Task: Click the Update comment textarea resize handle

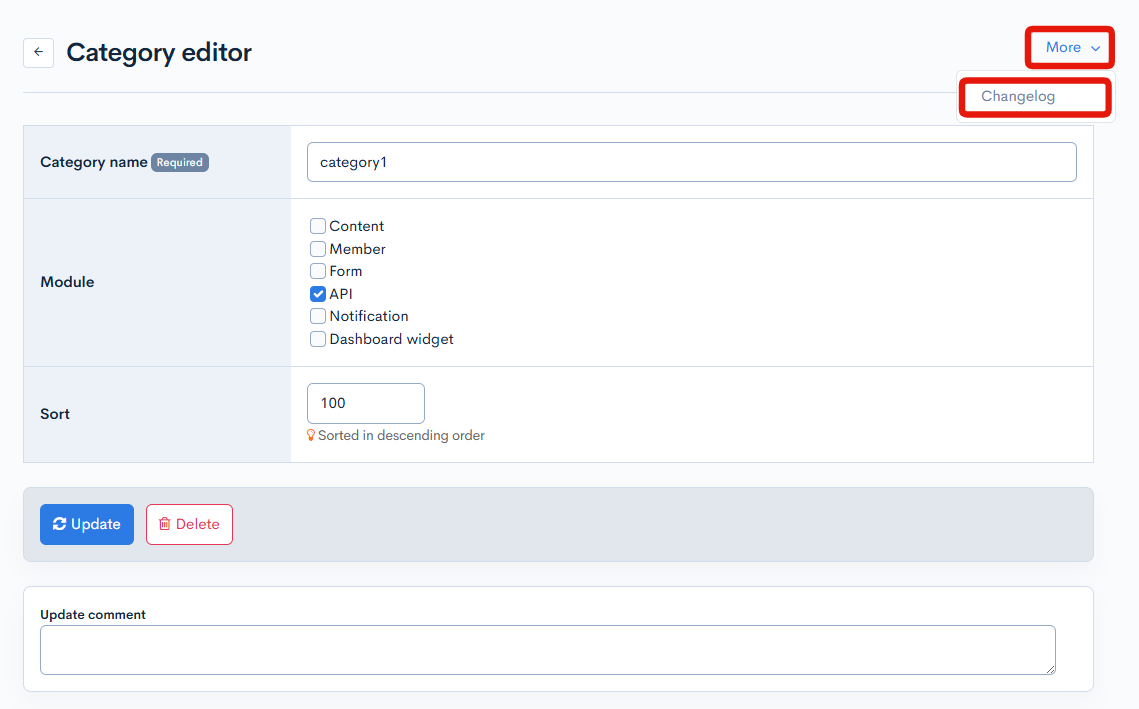Action: 1050,669
